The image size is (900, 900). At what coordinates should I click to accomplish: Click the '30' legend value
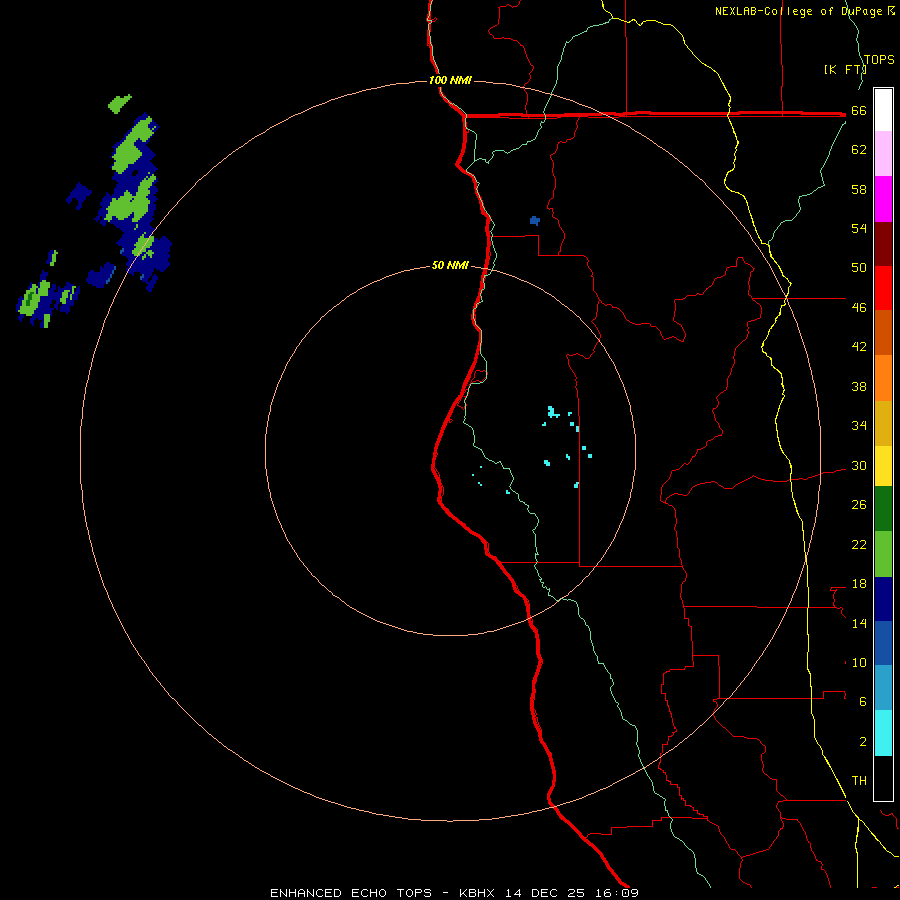pyautogui.click(x=859, y=465)
